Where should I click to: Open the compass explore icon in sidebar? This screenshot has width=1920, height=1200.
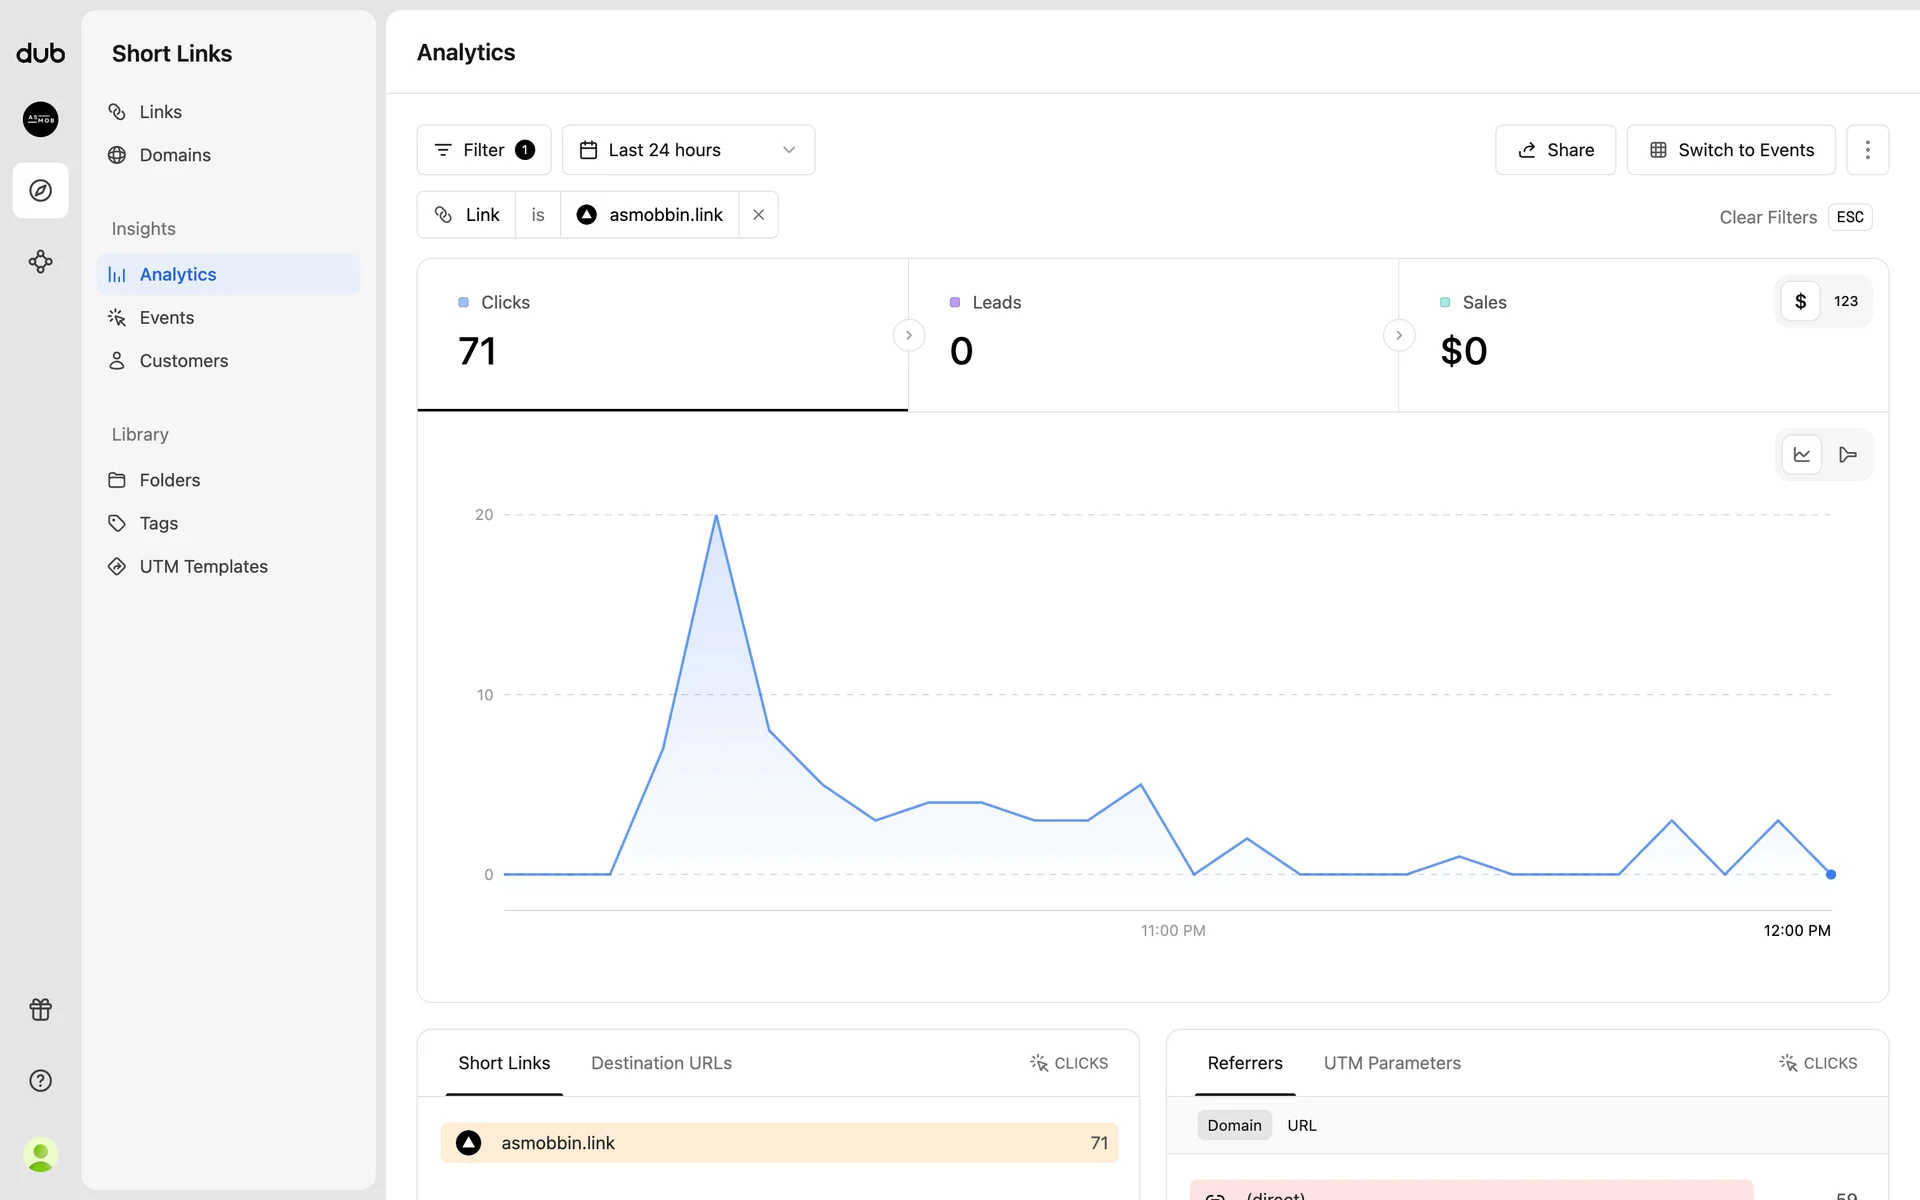40,190
